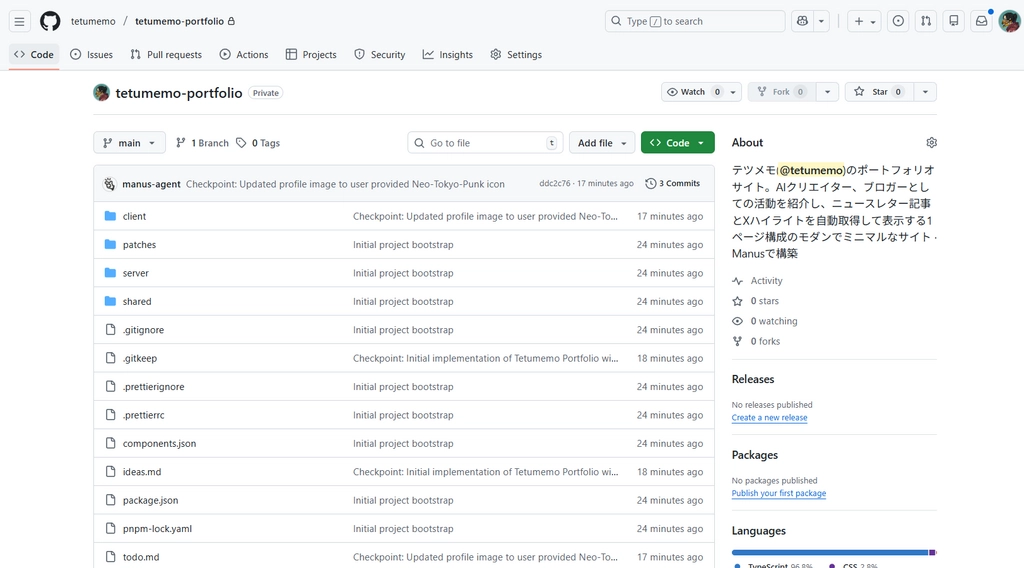
Task: Open repositories icon in top header
Action: click(953, 22)
